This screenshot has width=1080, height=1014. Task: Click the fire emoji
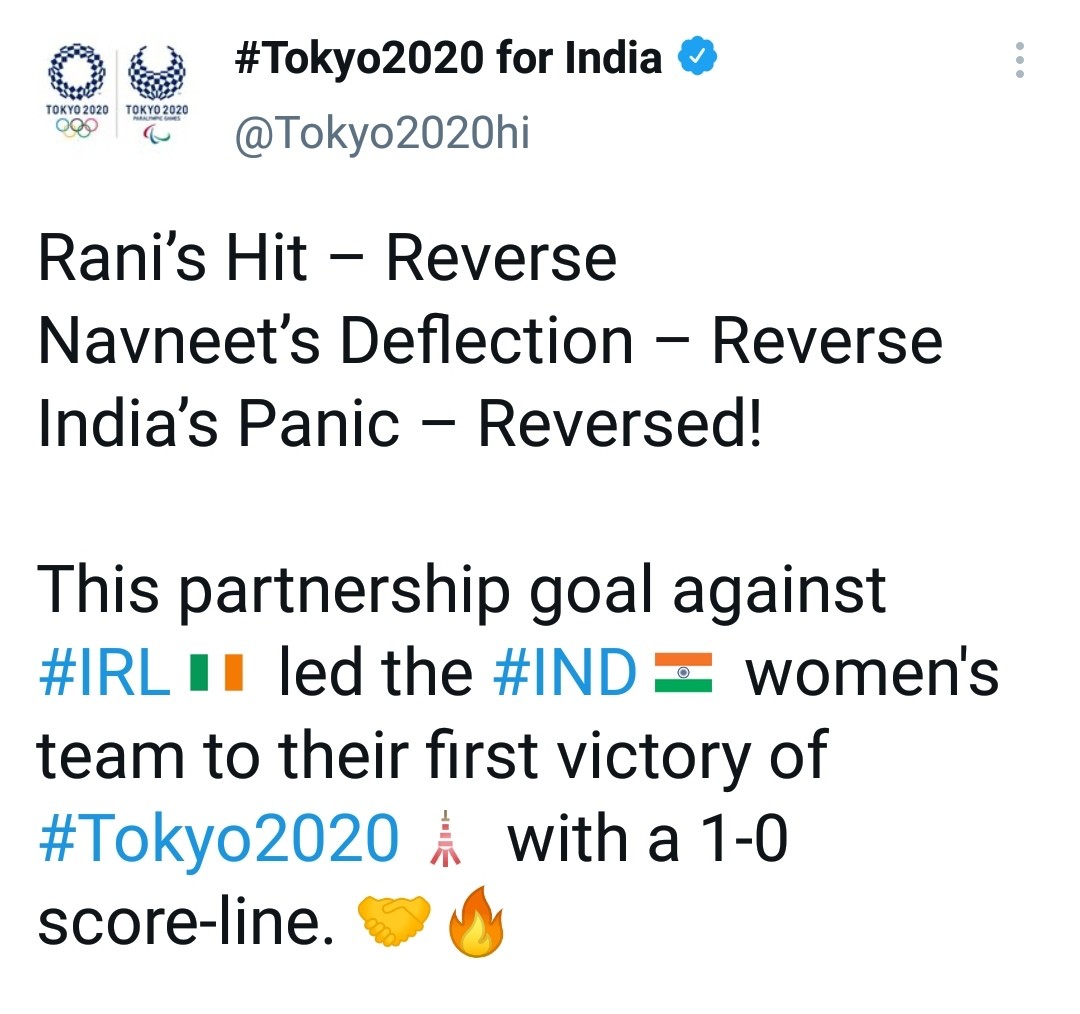(477, 923)
